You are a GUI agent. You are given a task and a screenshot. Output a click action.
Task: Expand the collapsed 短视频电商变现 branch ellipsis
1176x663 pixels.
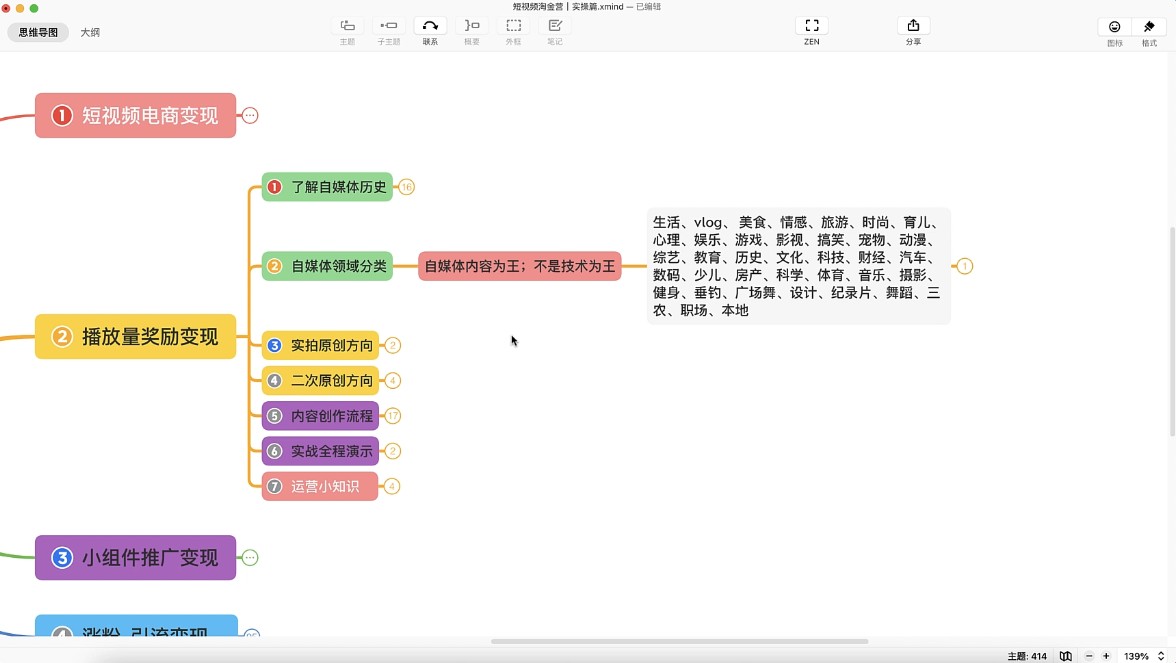pos(249,115)
